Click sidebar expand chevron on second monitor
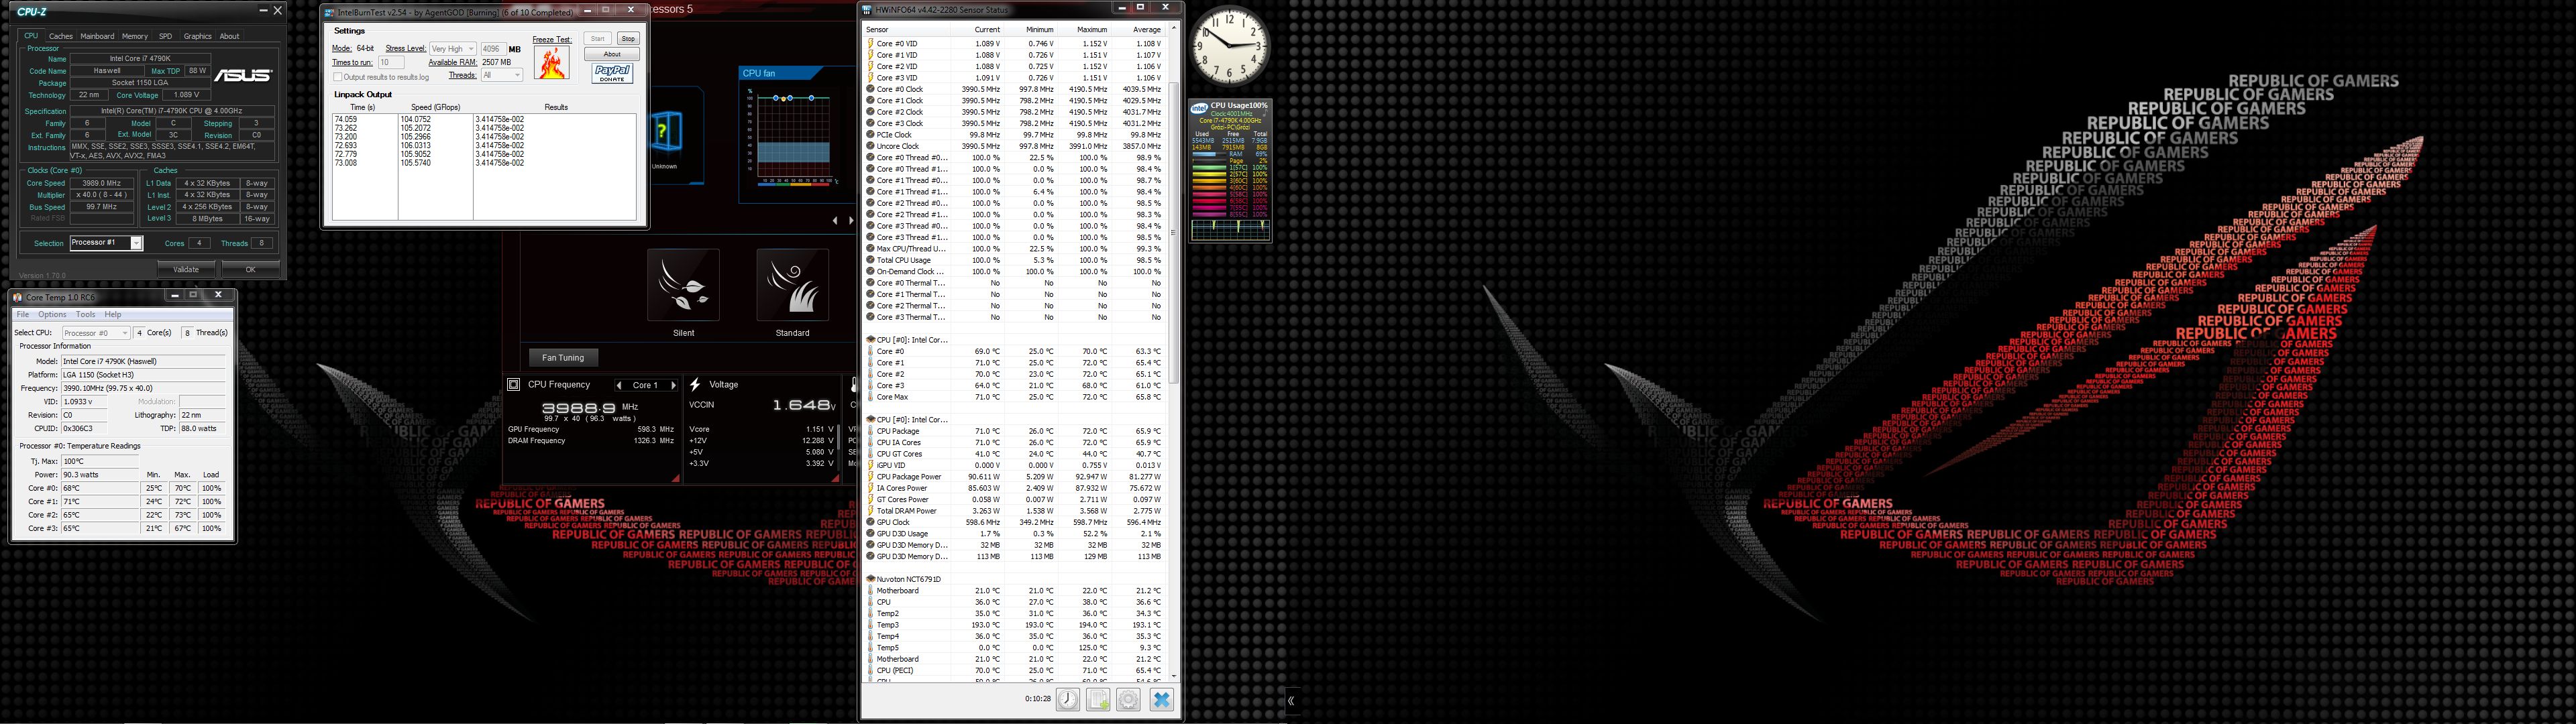Viewport: 2576px width, 724px height. [x=1291, y=701]
